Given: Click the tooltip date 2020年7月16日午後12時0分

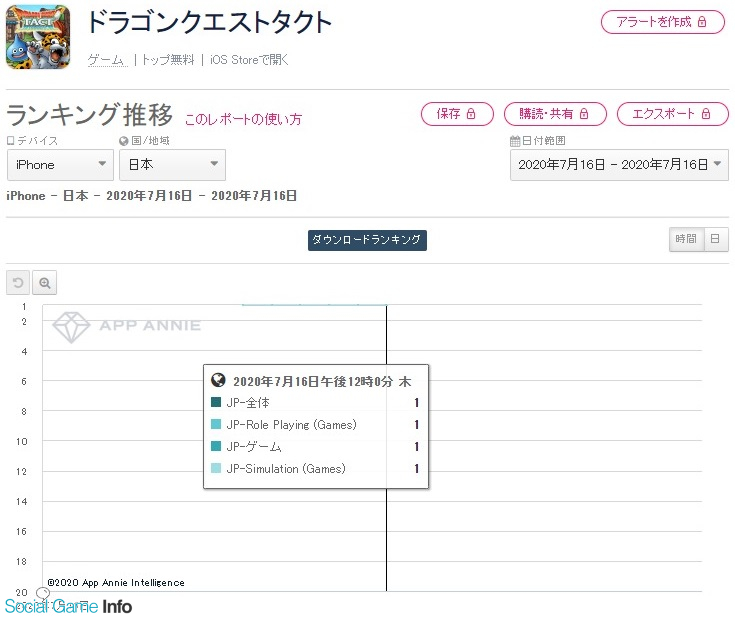Looking at the screenshot, I should pos(313,382).
